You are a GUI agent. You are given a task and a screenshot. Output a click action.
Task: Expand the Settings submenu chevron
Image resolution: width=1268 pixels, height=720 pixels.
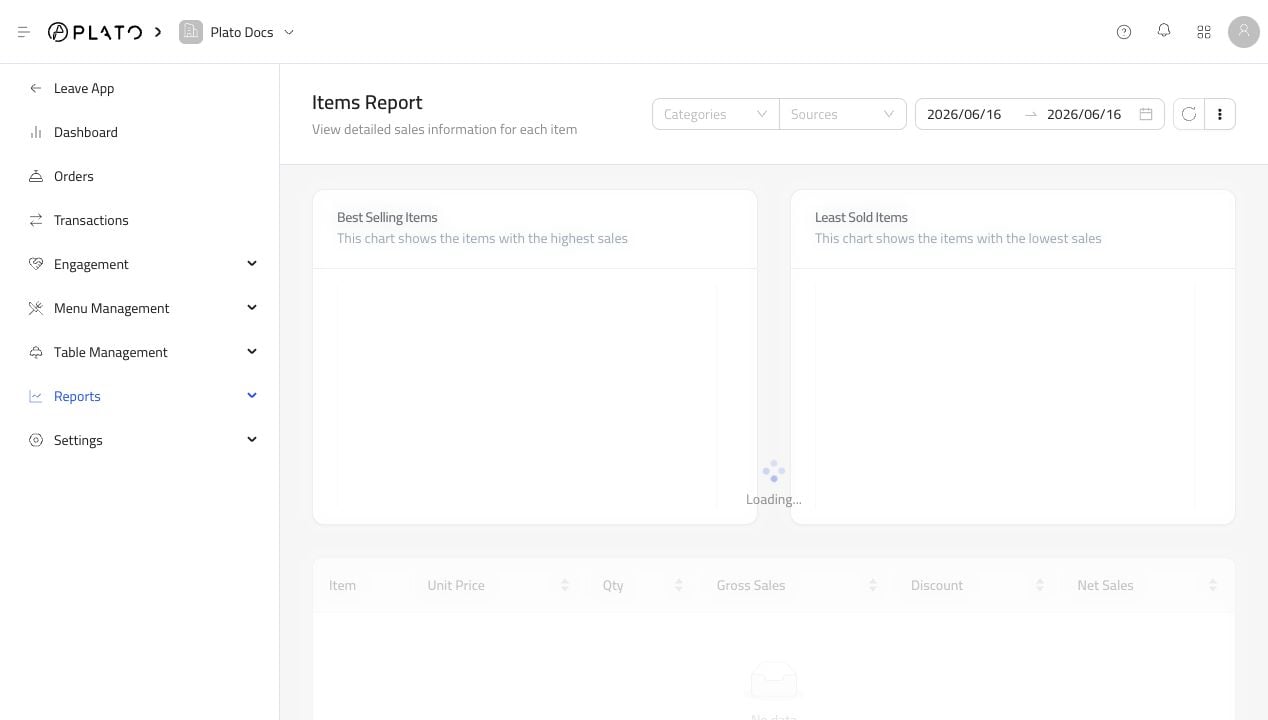click(x=252, y=440)
